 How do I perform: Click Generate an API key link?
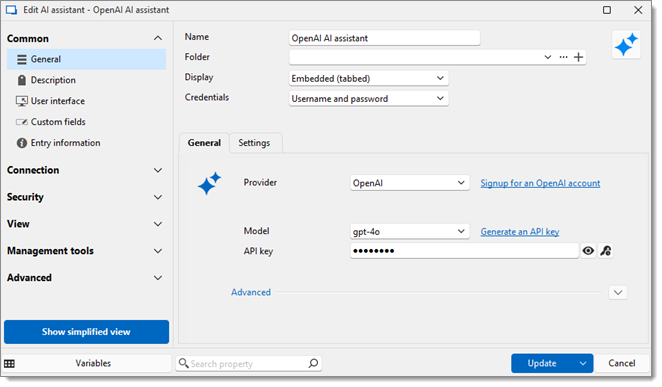pyautogui.click(x=520, y=232)
